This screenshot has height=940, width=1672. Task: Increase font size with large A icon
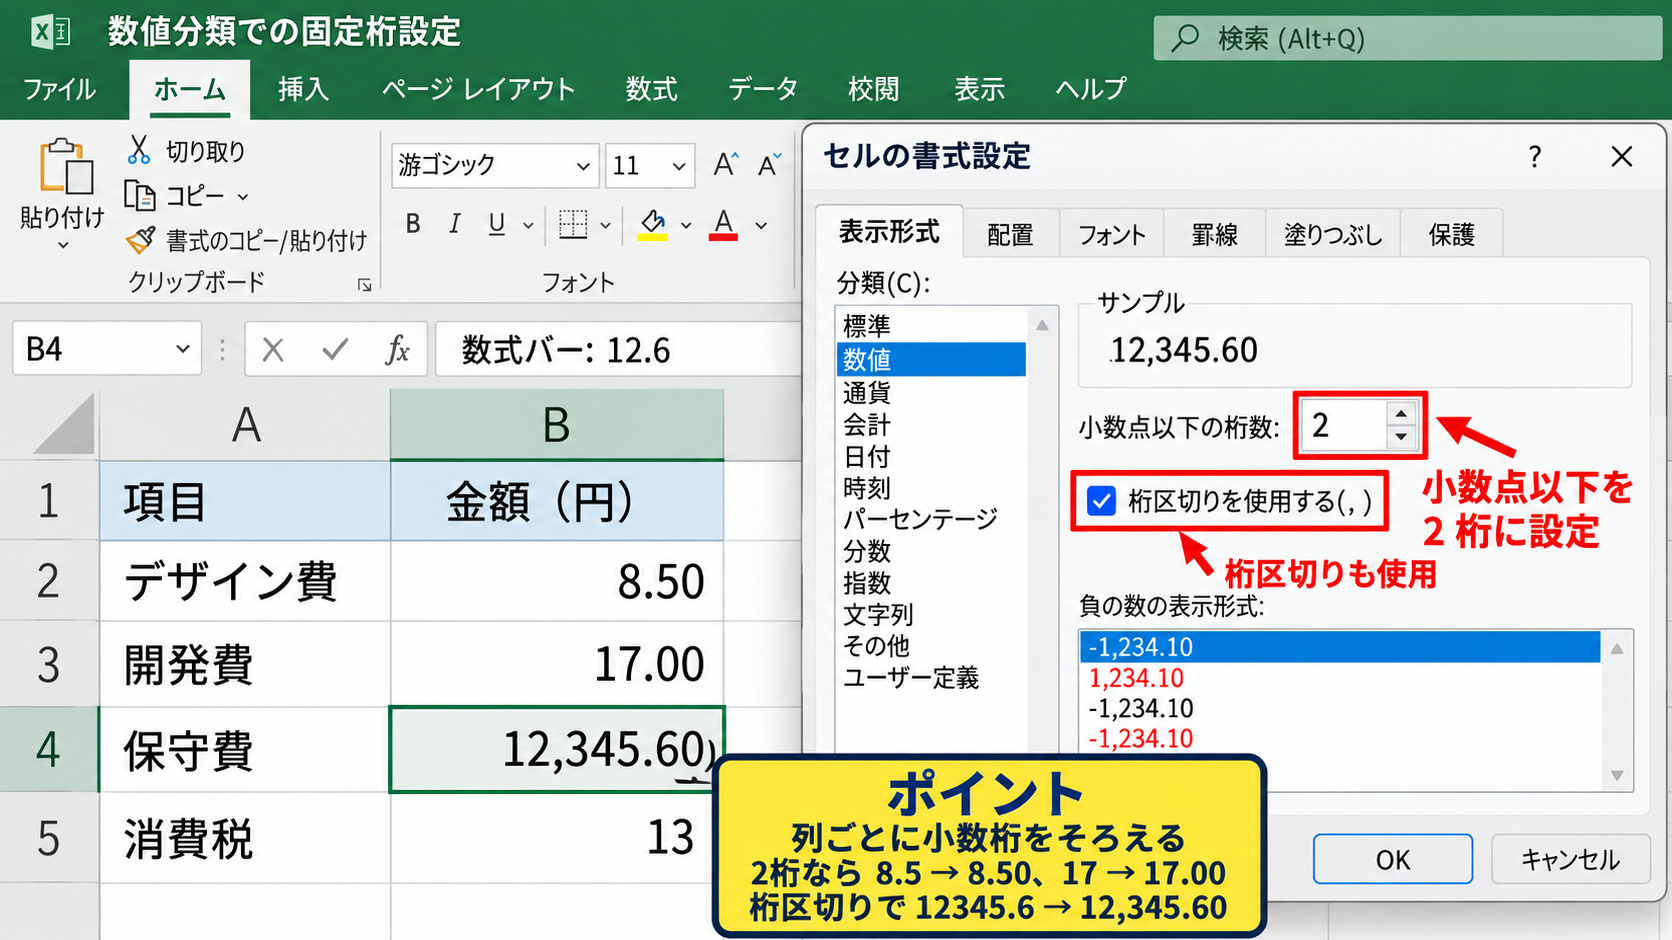pyautogui.click(x=726, y=164)
